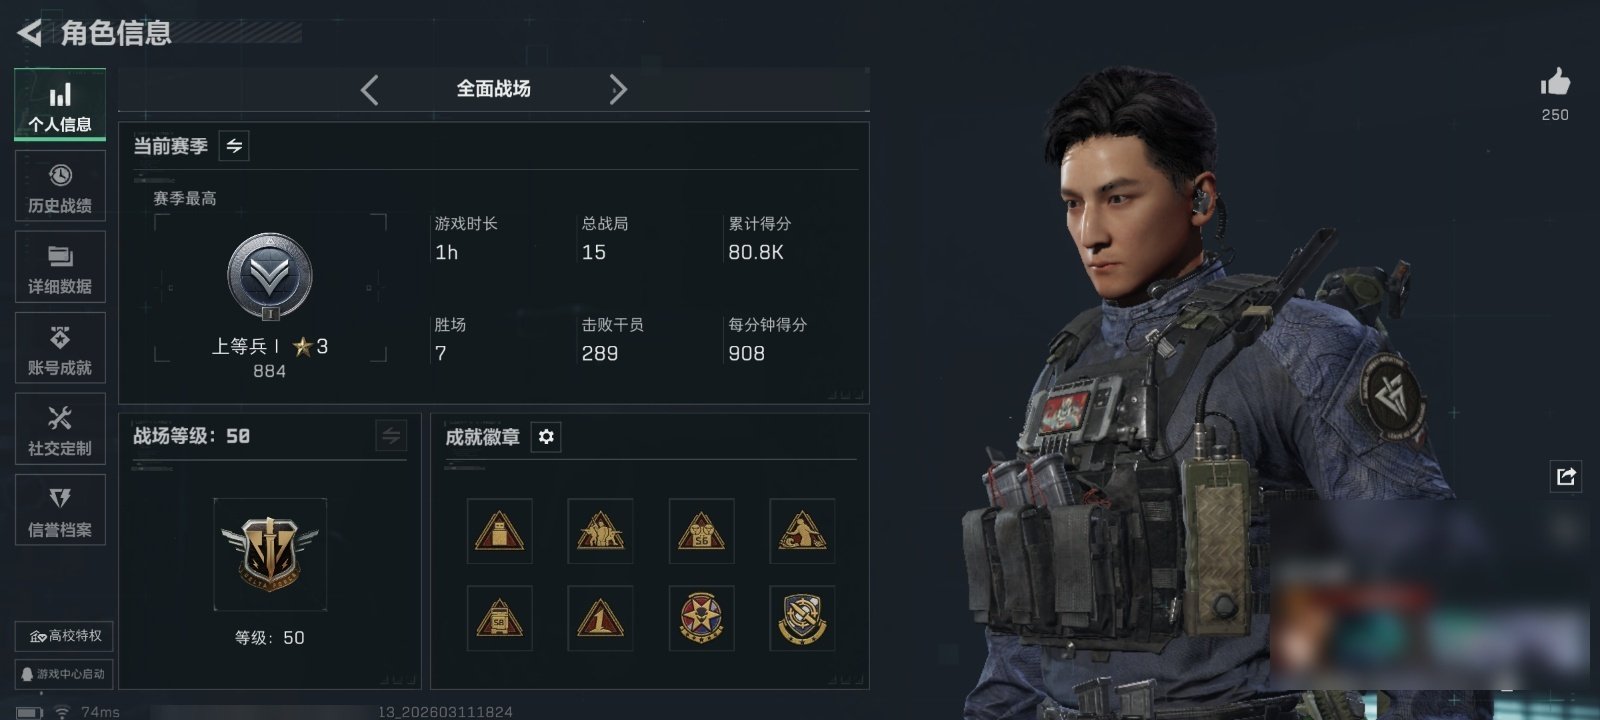Switch to previous mode with left chevron

coord(369,90)
